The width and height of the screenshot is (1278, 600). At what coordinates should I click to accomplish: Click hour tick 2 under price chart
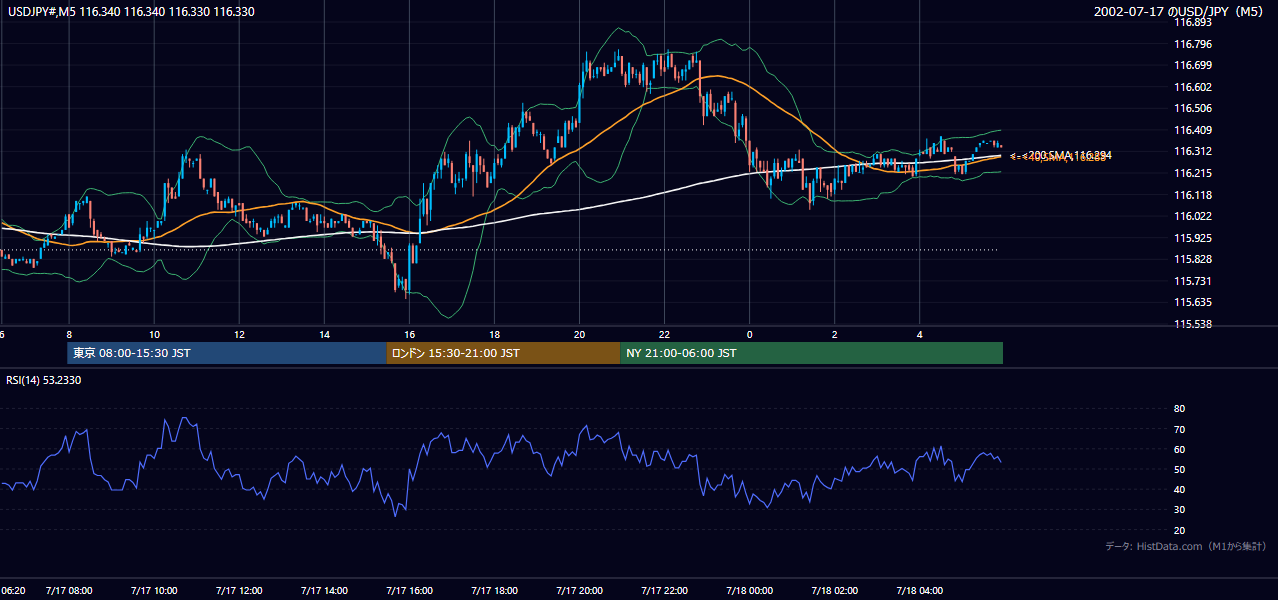click(834, 334)
